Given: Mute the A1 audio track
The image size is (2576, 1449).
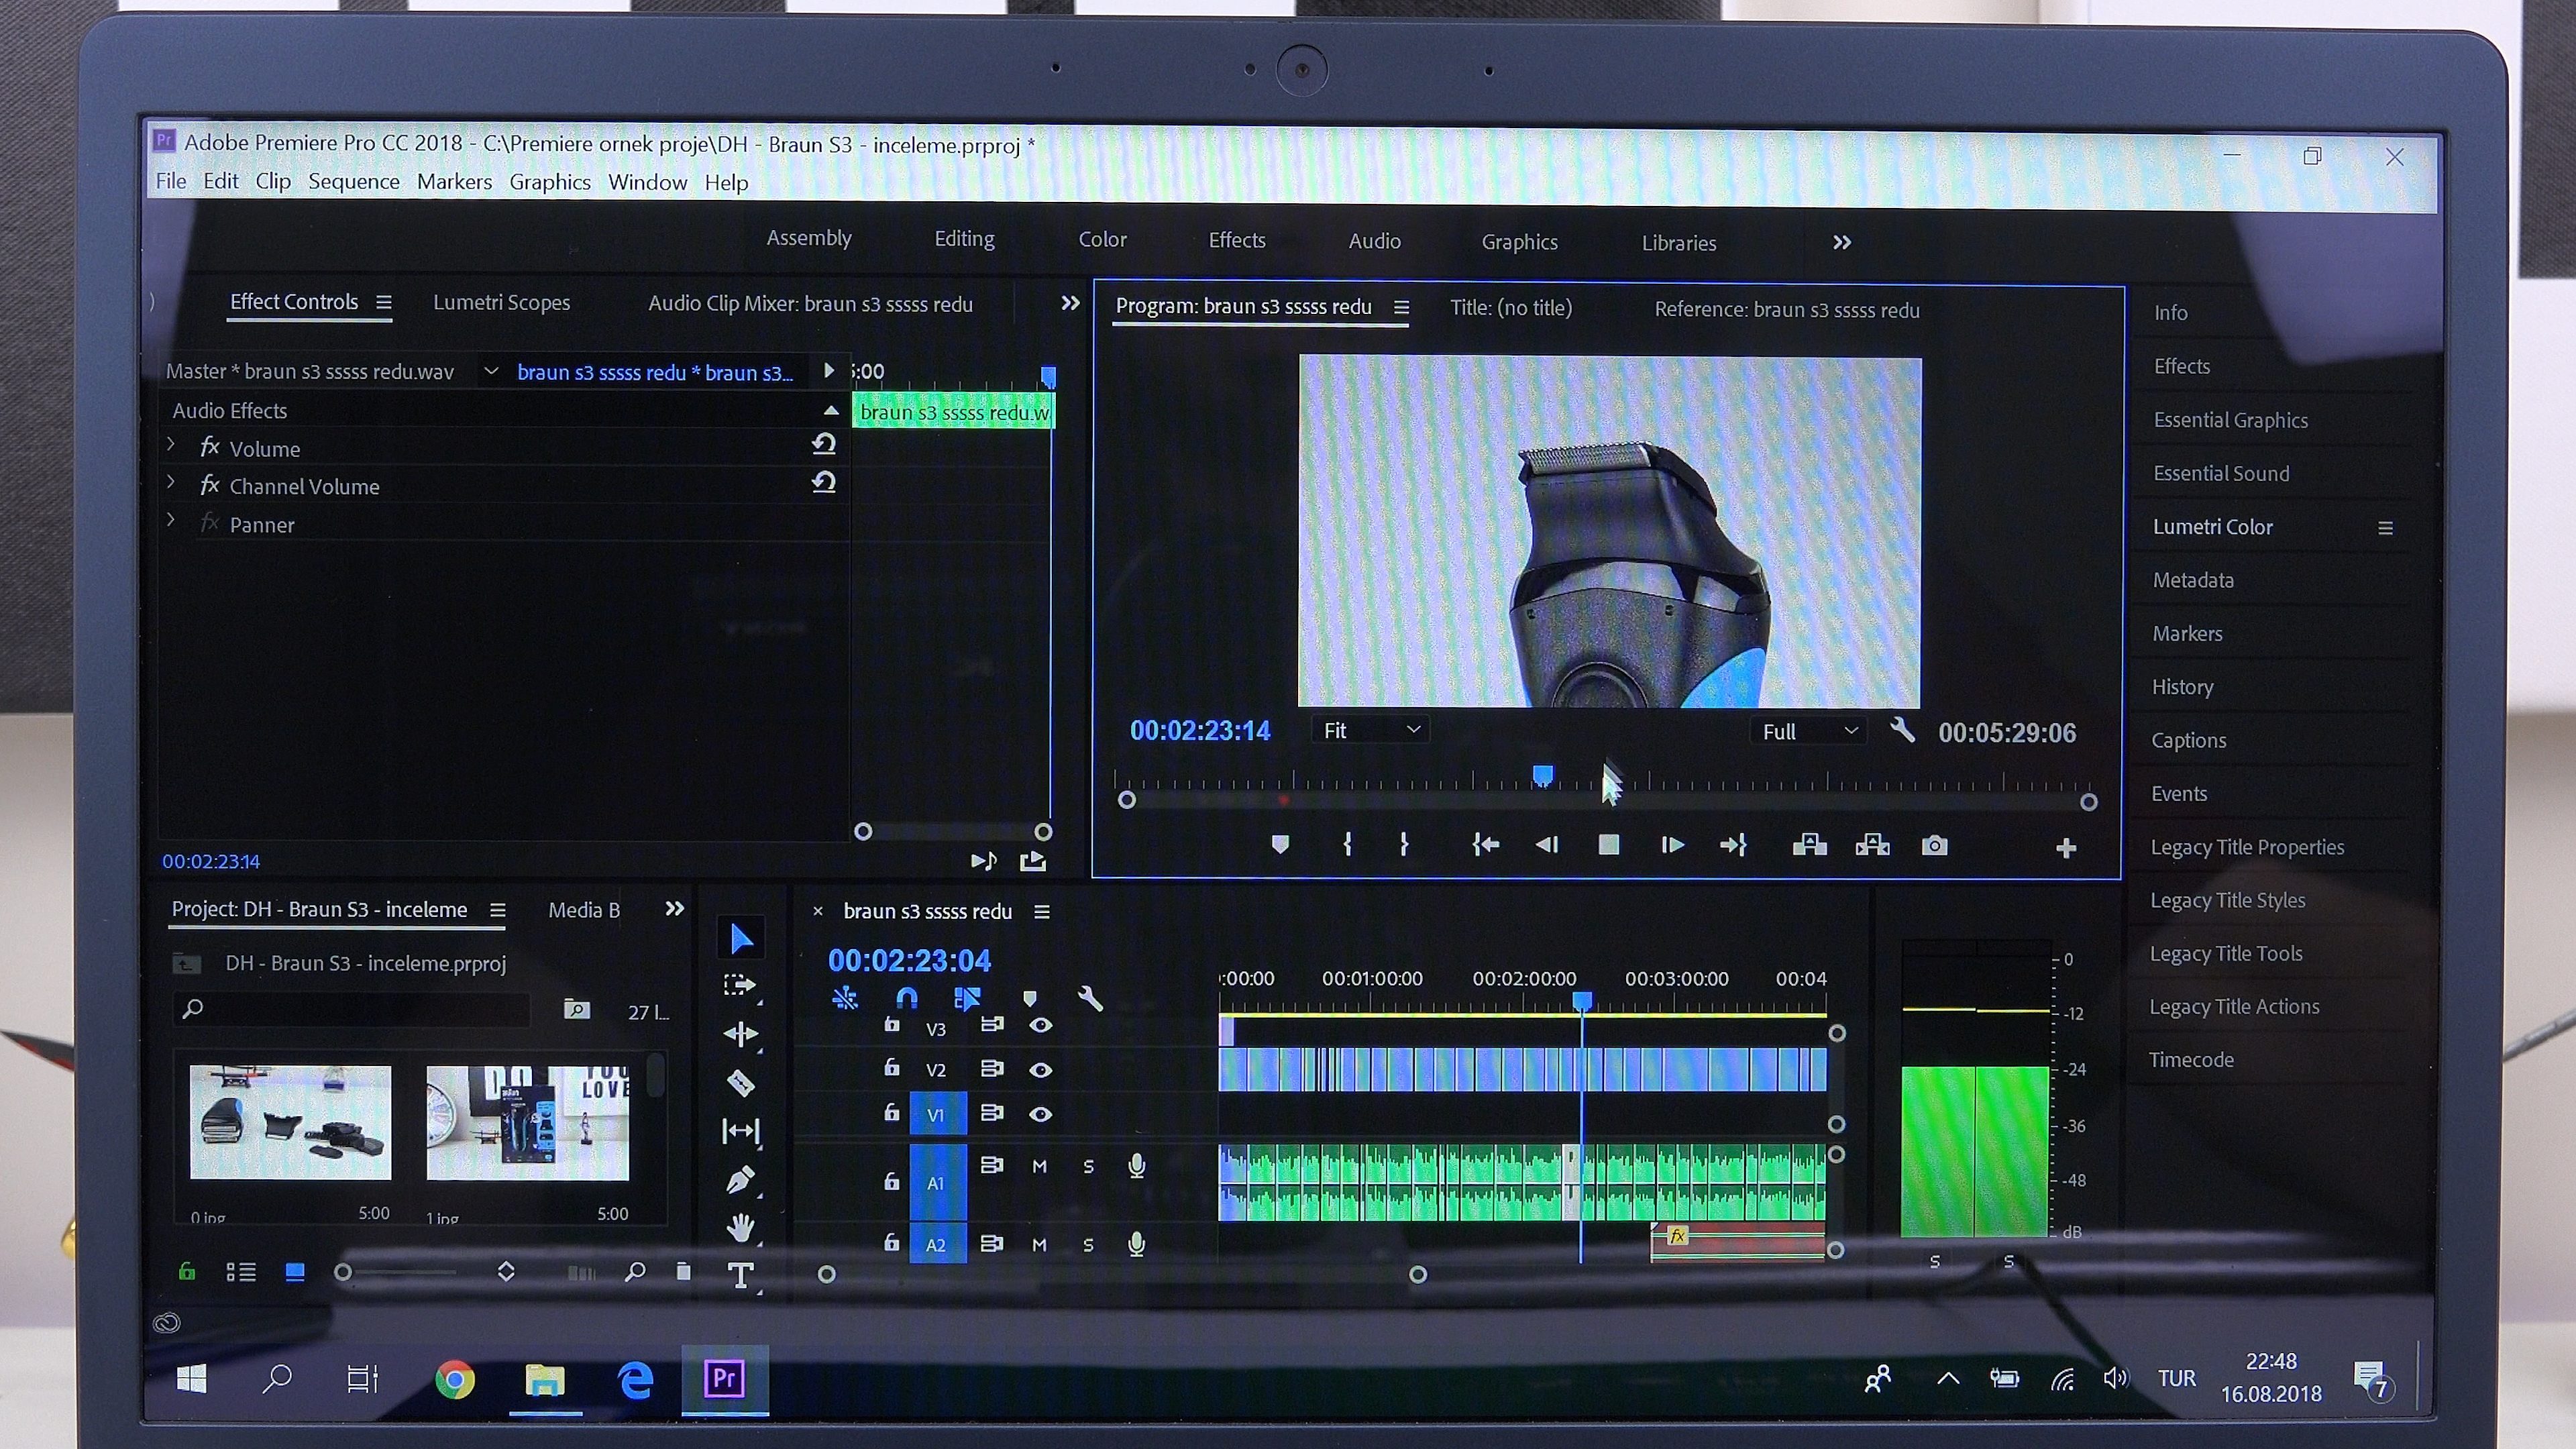Looking at the screenshot, I should (x=1040, y=1167).
